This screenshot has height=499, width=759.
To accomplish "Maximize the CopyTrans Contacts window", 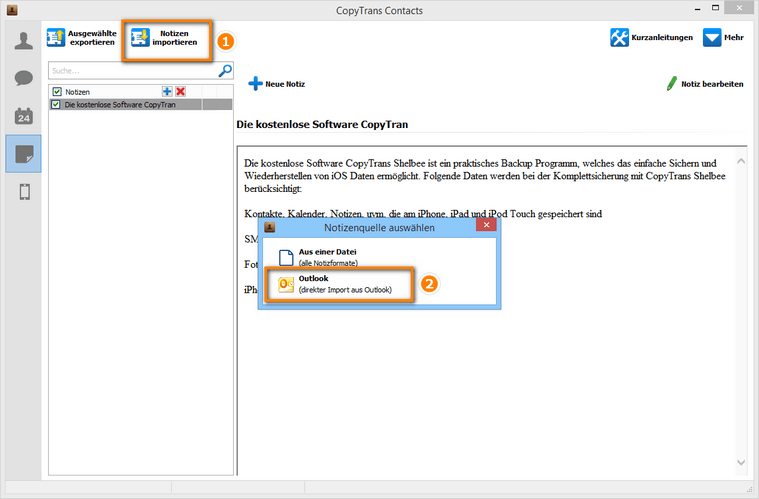I will point(715,8).
